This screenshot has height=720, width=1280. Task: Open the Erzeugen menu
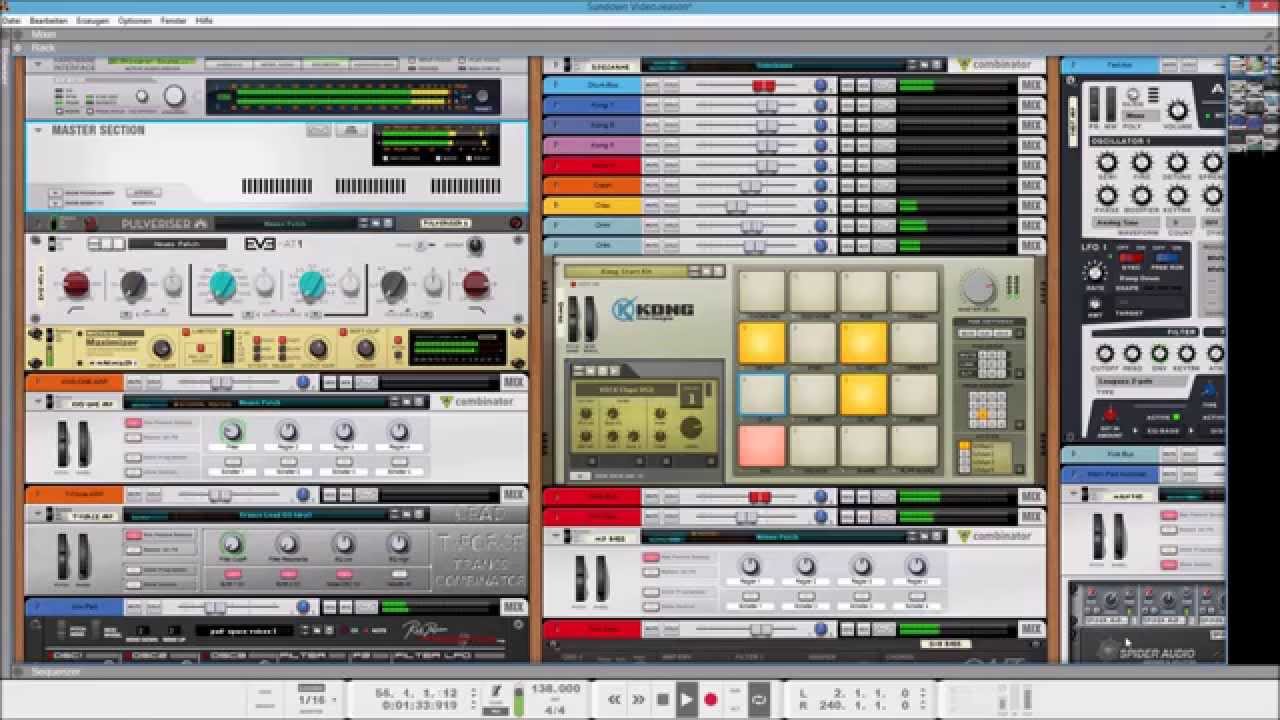pyautogui.click(x=93, y=20)
